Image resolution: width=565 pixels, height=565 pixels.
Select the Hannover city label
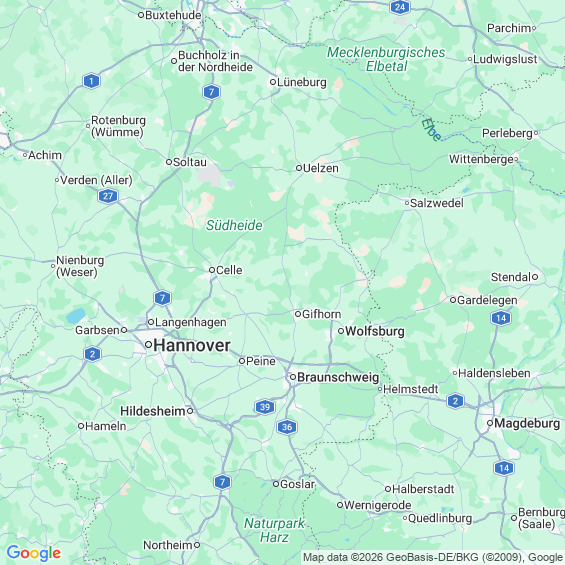click(x=192, y=345)
